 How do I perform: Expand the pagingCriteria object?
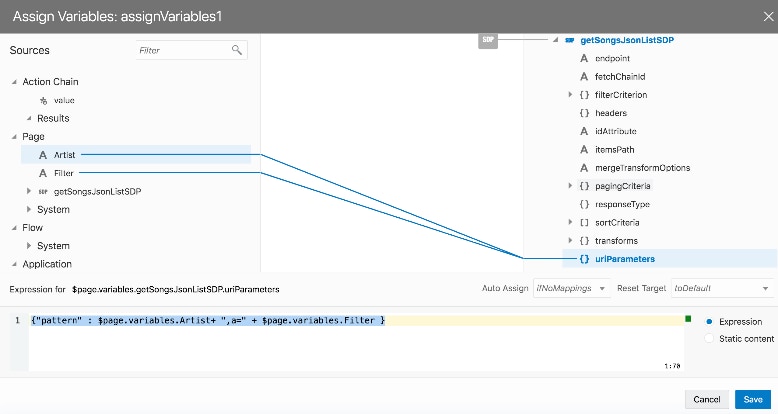(570, 186)
